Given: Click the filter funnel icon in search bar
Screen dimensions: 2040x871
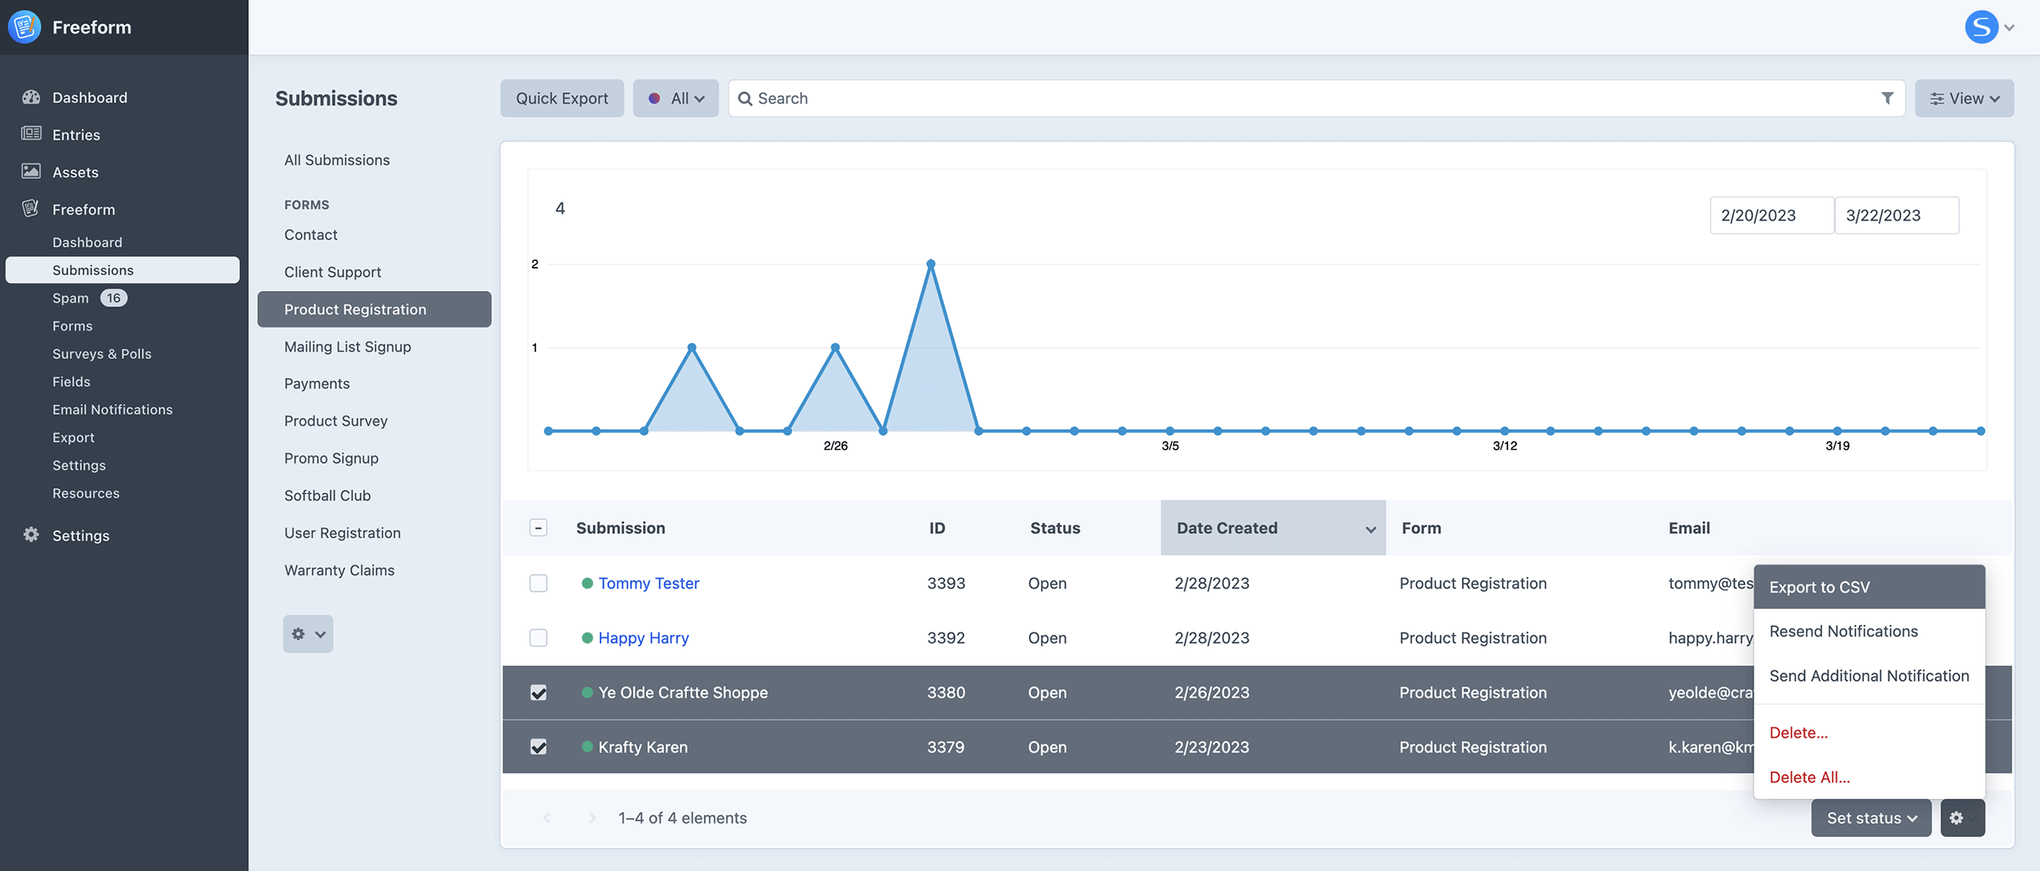Looking at the screenshot, I should pos(1887,98).
